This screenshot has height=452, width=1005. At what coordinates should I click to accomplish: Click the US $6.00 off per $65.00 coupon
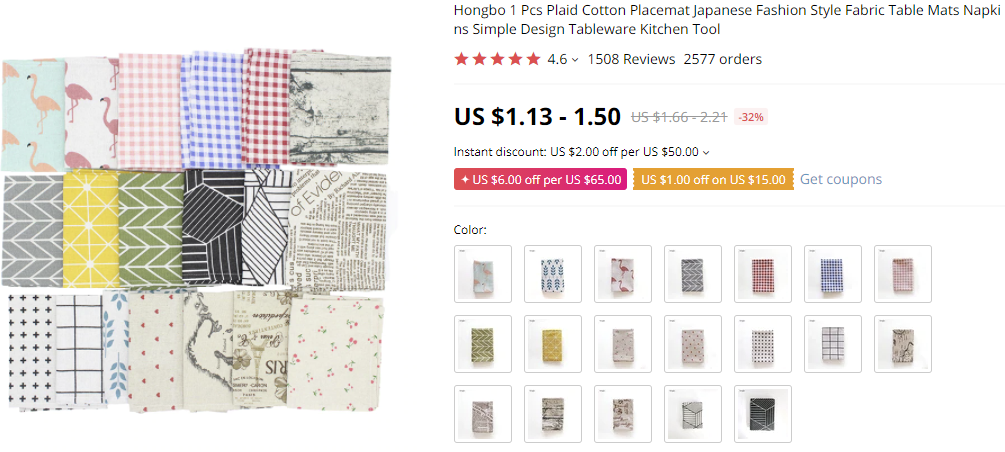coord(540,180)
